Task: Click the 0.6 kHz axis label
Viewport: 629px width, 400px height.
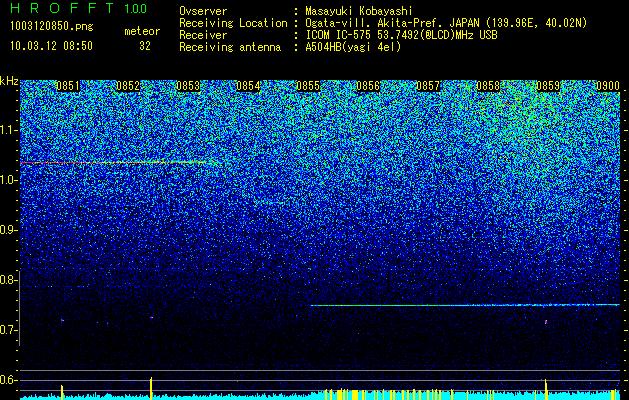Action: 7,380
